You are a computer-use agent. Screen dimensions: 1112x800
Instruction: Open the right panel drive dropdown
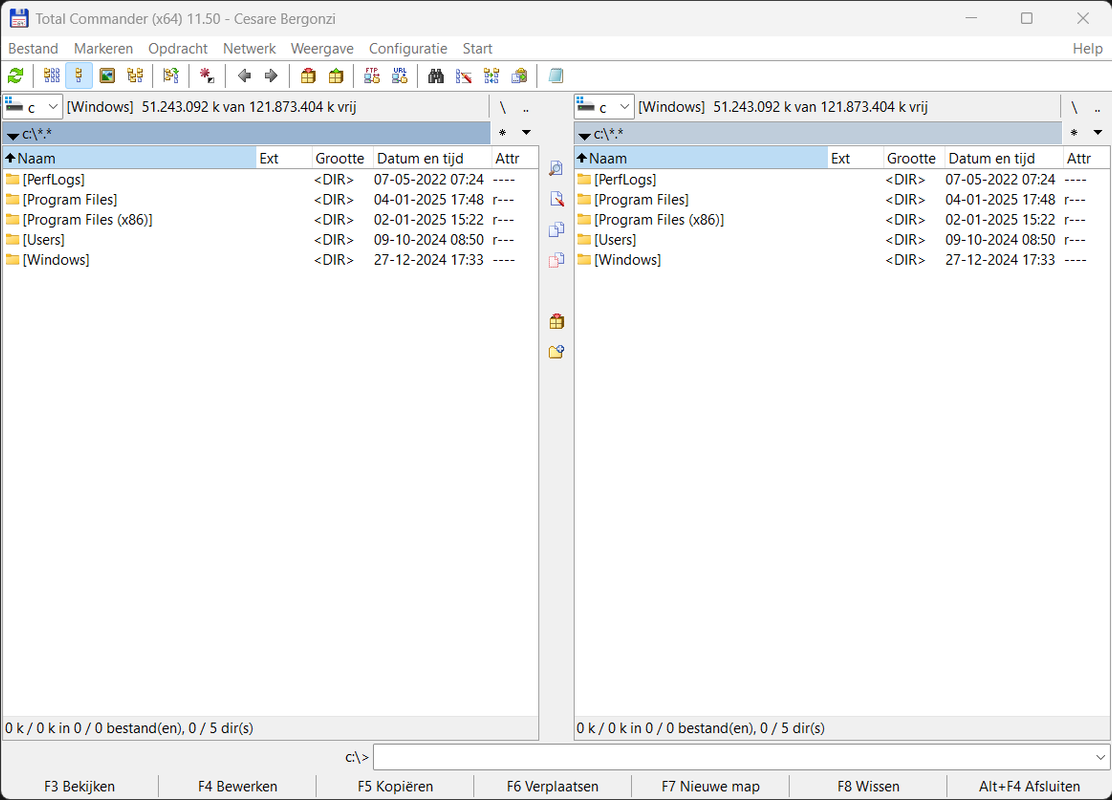coord(604,107)
